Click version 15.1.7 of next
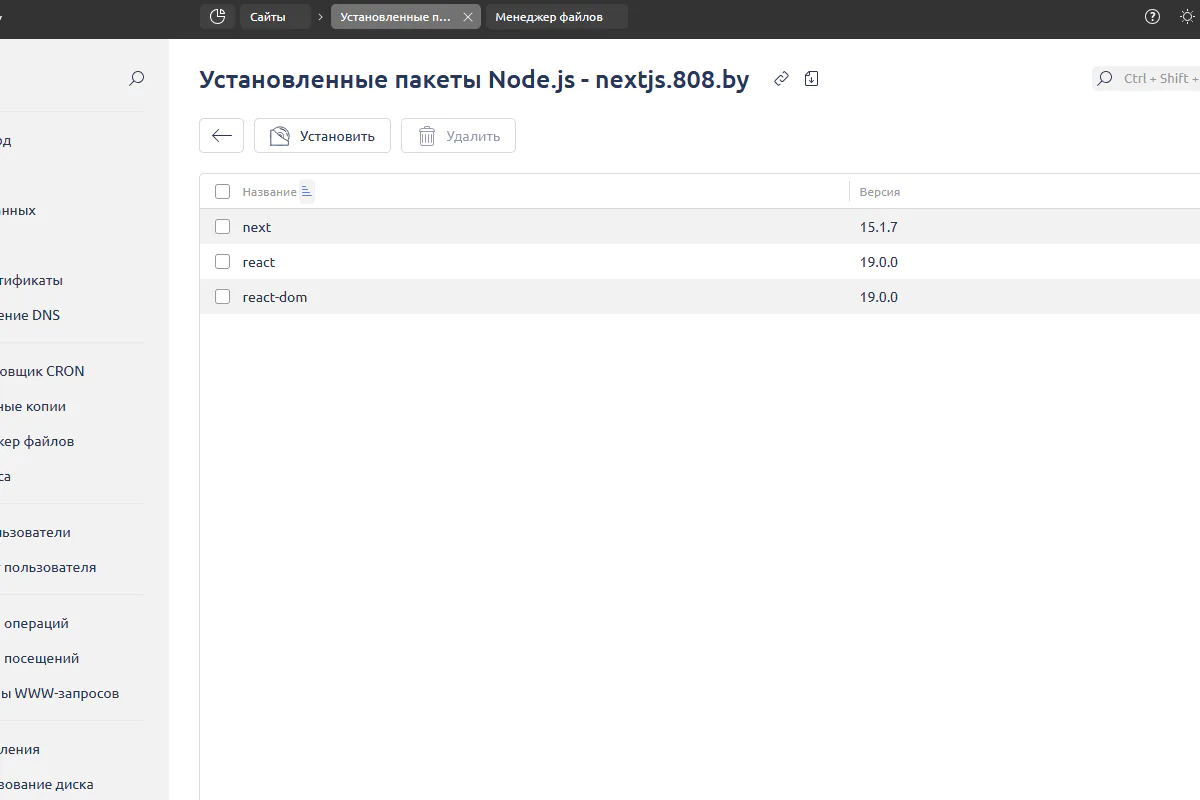 pyautogui.click(x=879, y=227)
